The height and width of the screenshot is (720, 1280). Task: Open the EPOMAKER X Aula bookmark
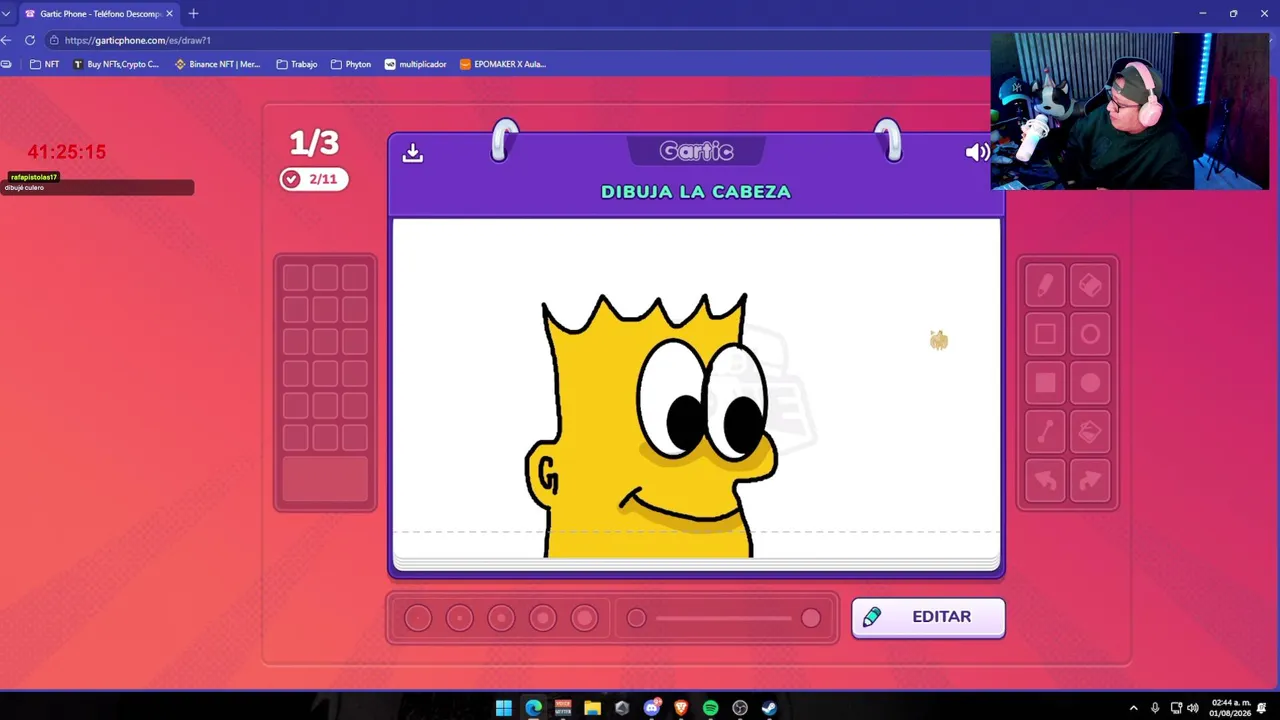click(x=503, y=64)
